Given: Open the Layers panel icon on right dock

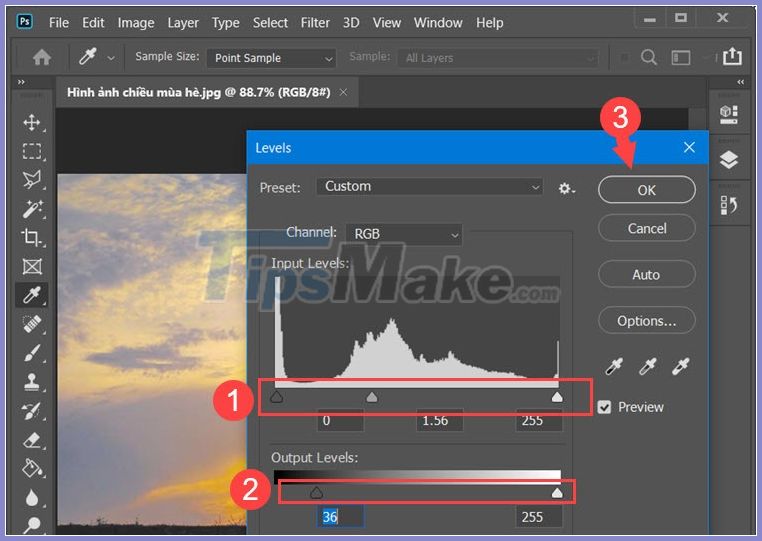Looking at the screenshot, I should pos(728,159).
